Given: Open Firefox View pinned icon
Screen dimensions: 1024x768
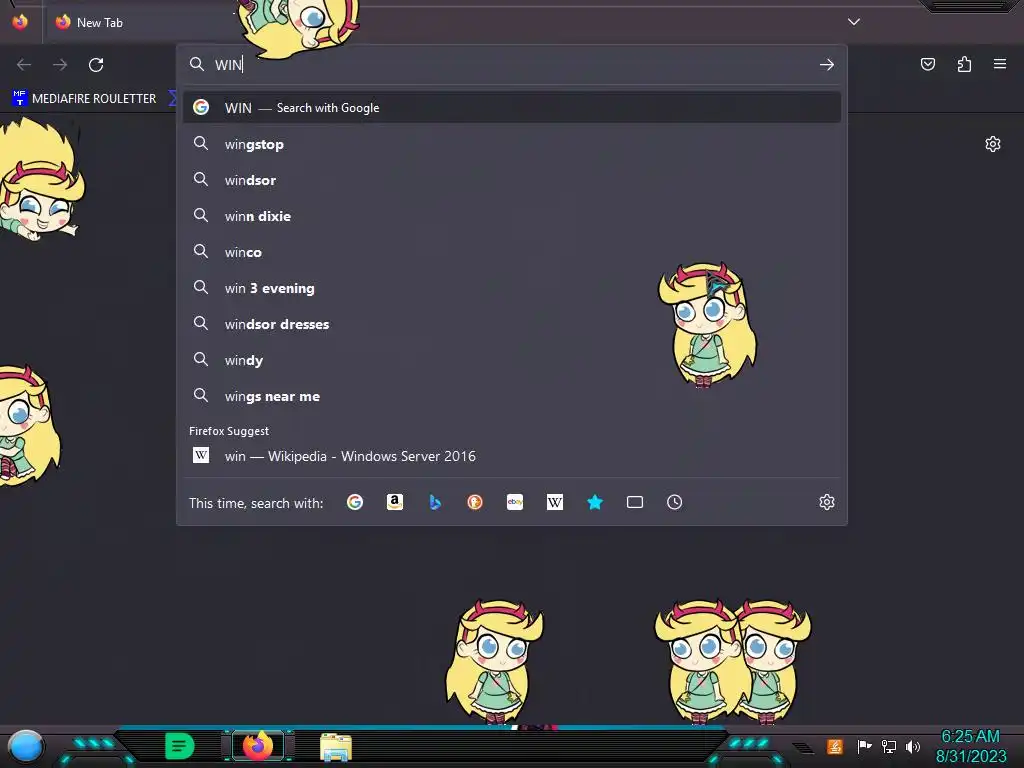Looking at the screenshot, I should [20, 22].
